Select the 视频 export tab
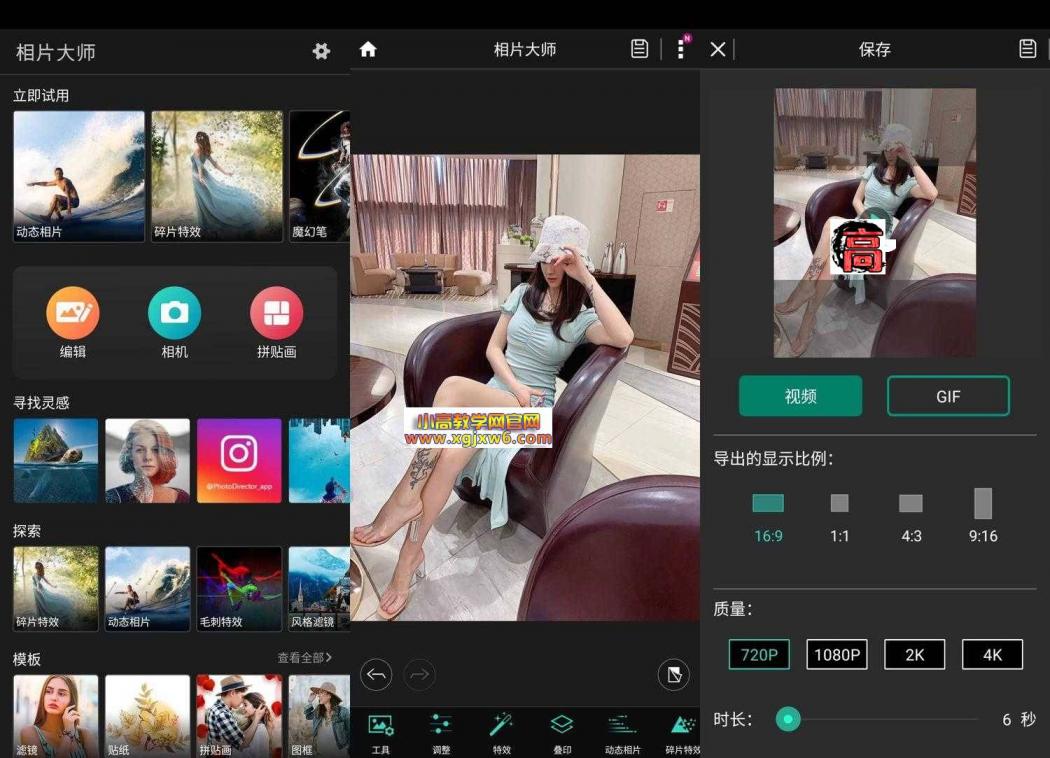The image size is (1050, 758). pyautogui.click(x=800, y=396)
